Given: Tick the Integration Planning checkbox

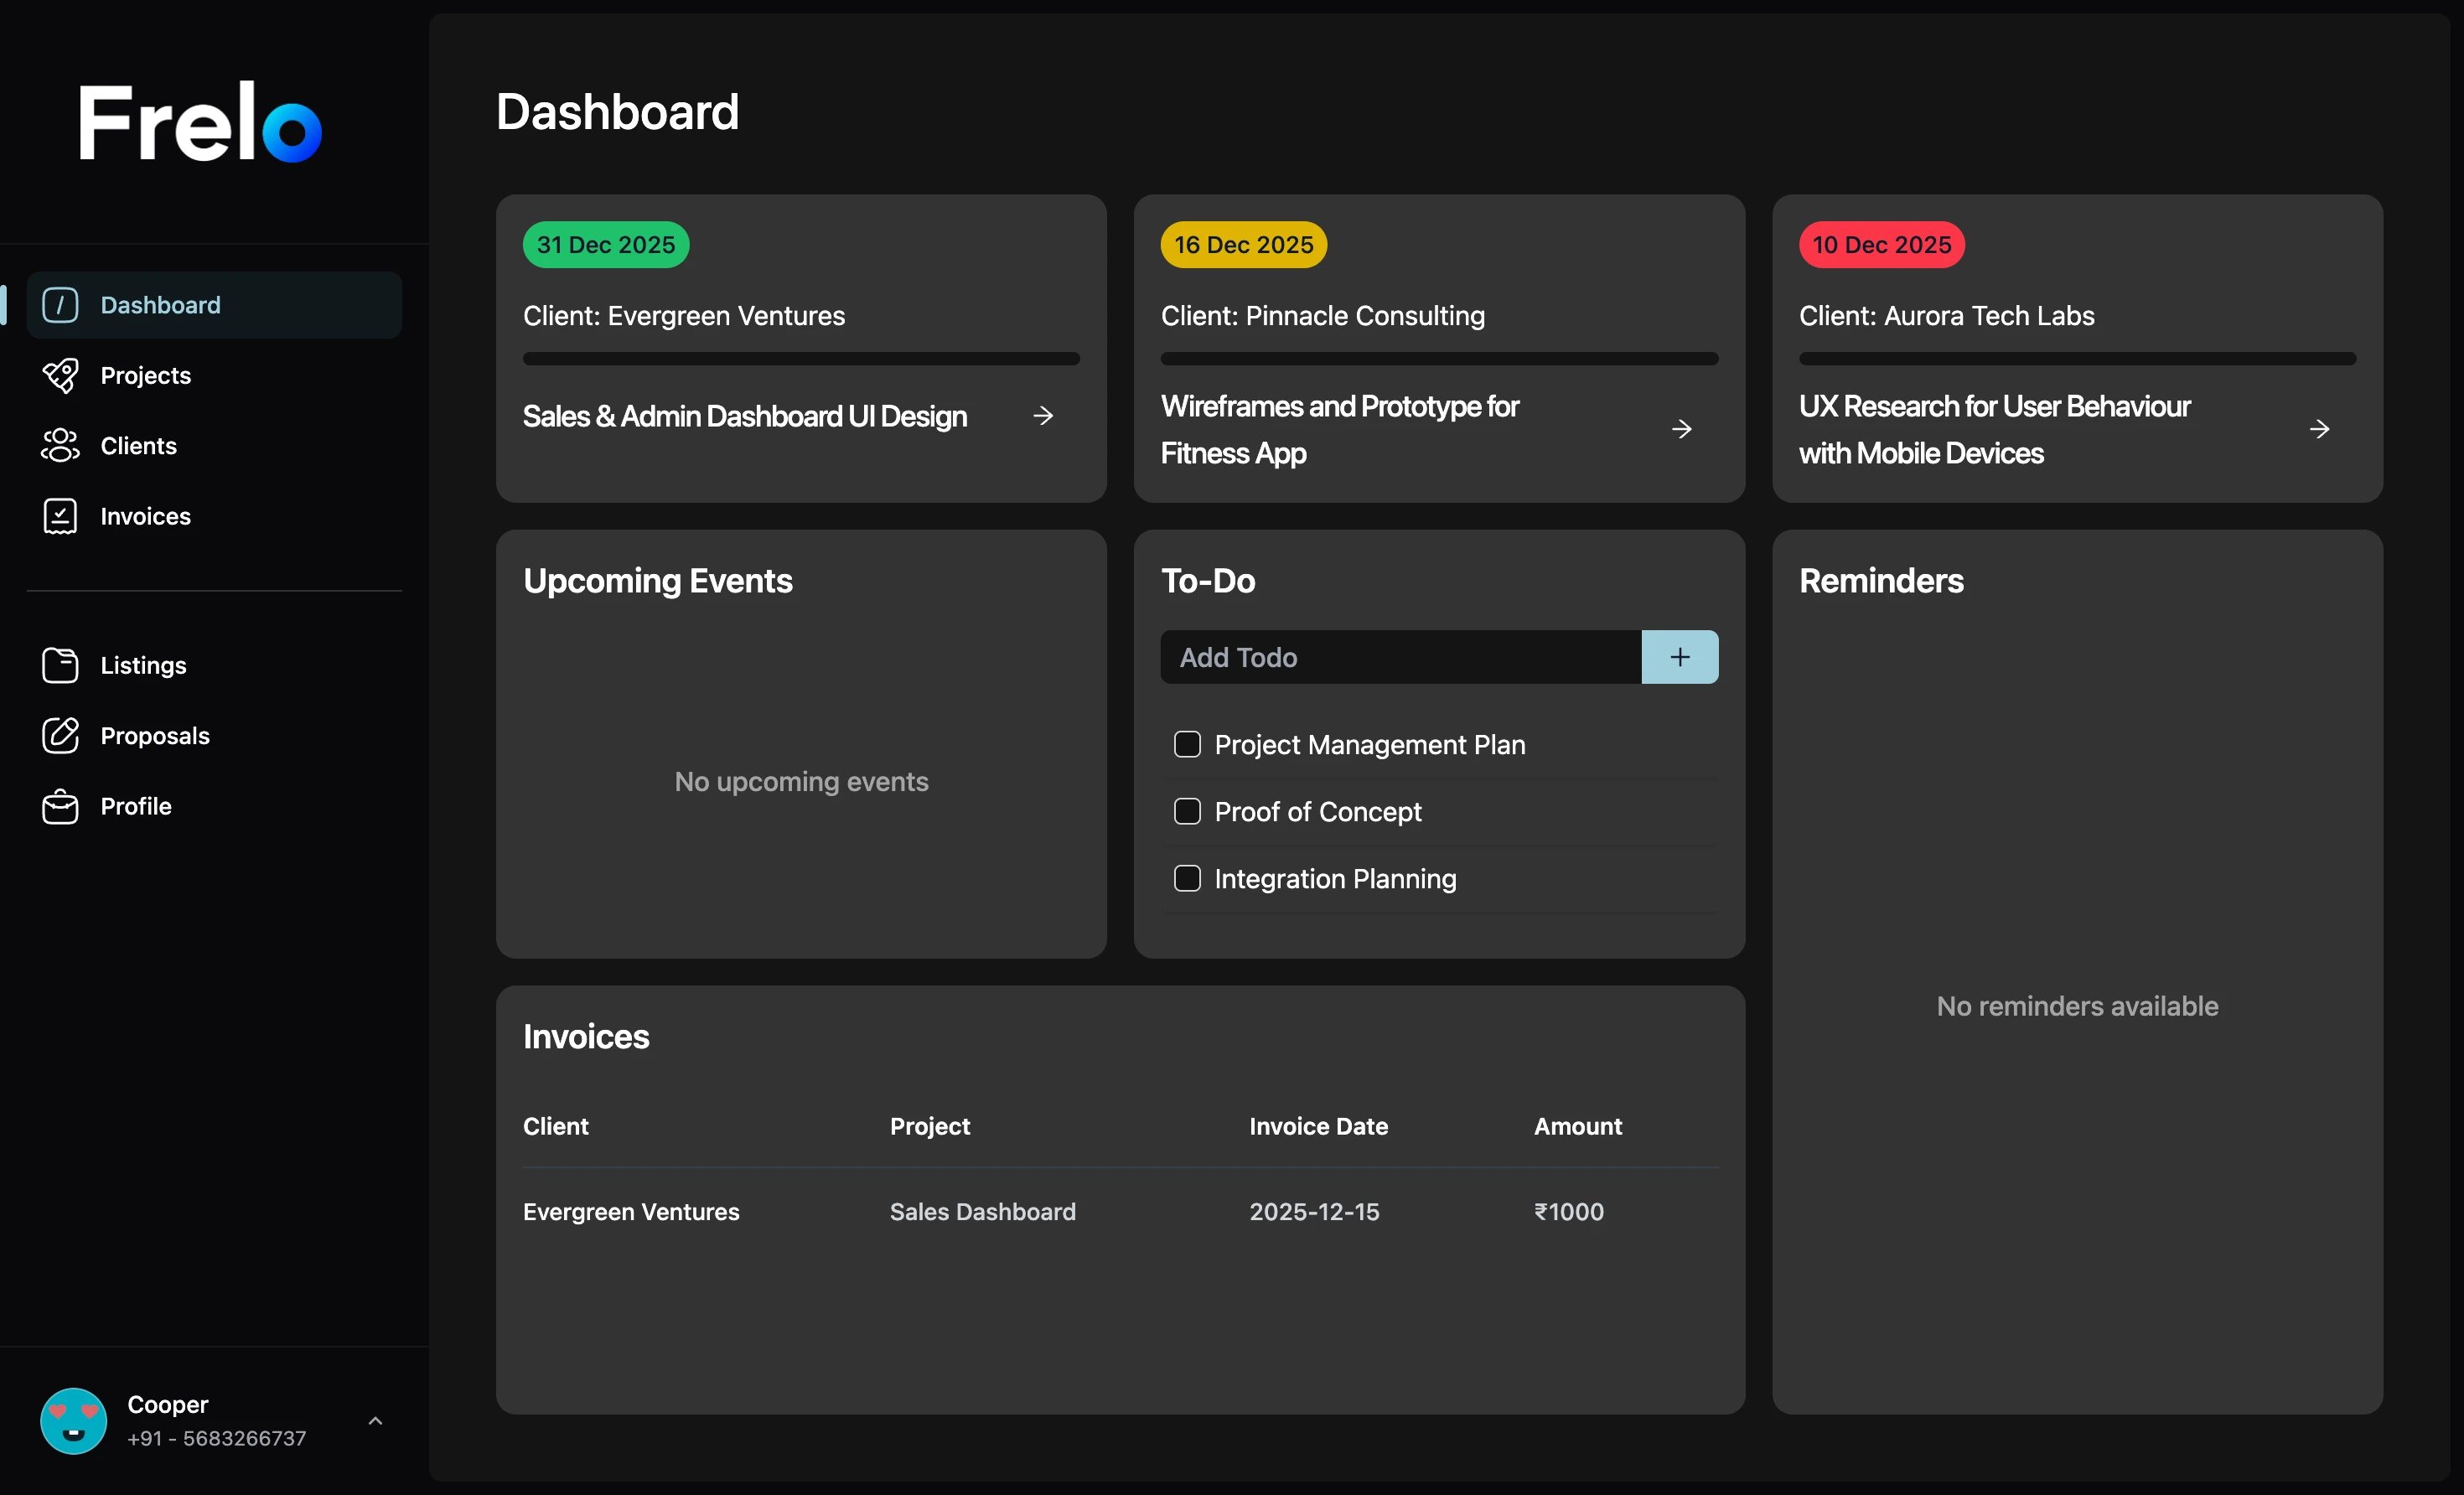Looking at the screenshot, I should (x=1187, y=878).
